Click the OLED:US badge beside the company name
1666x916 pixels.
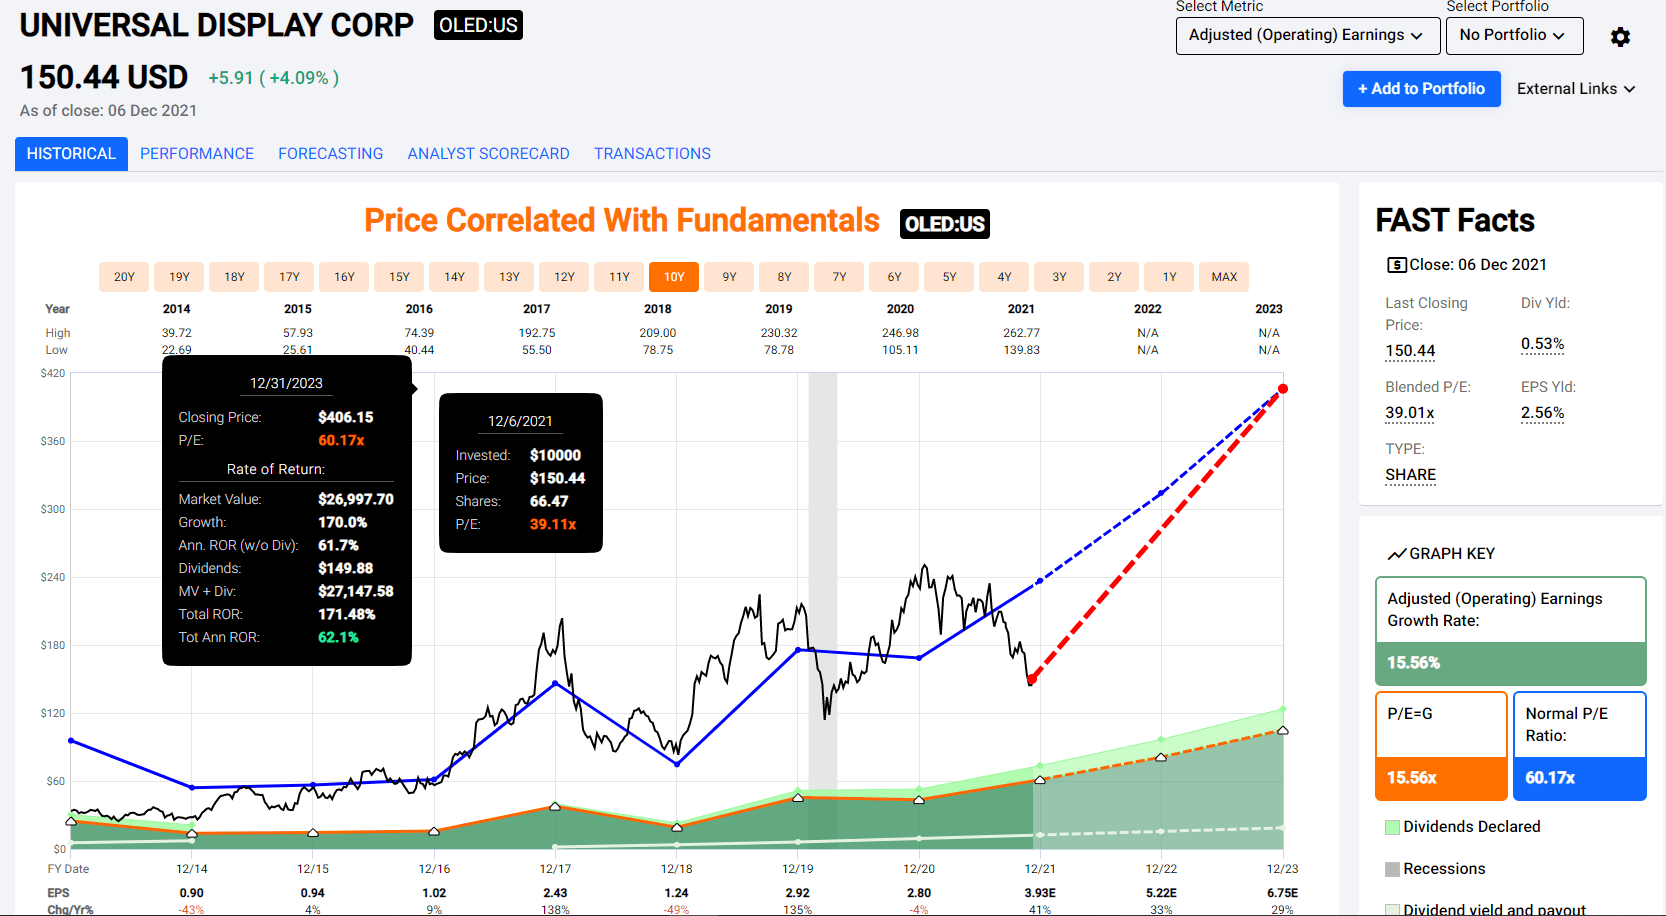click(477, 25)
